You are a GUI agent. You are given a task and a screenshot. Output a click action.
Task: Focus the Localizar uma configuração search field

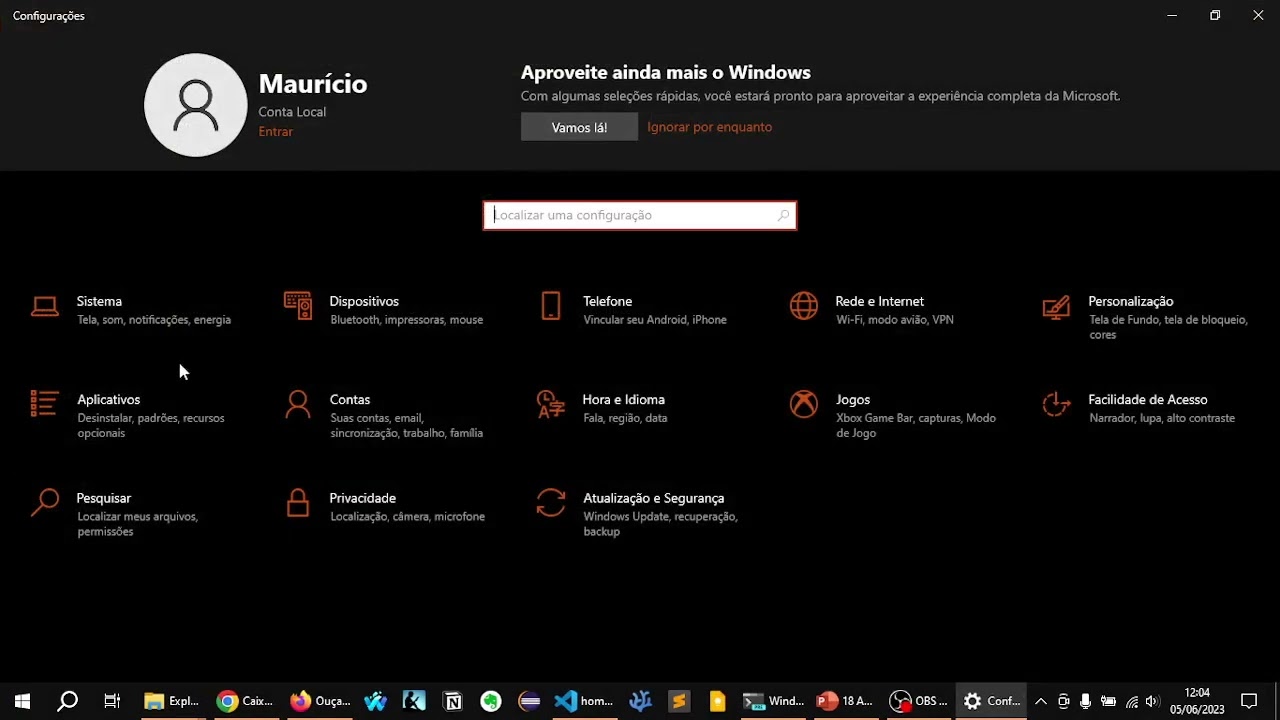(640, 215)
